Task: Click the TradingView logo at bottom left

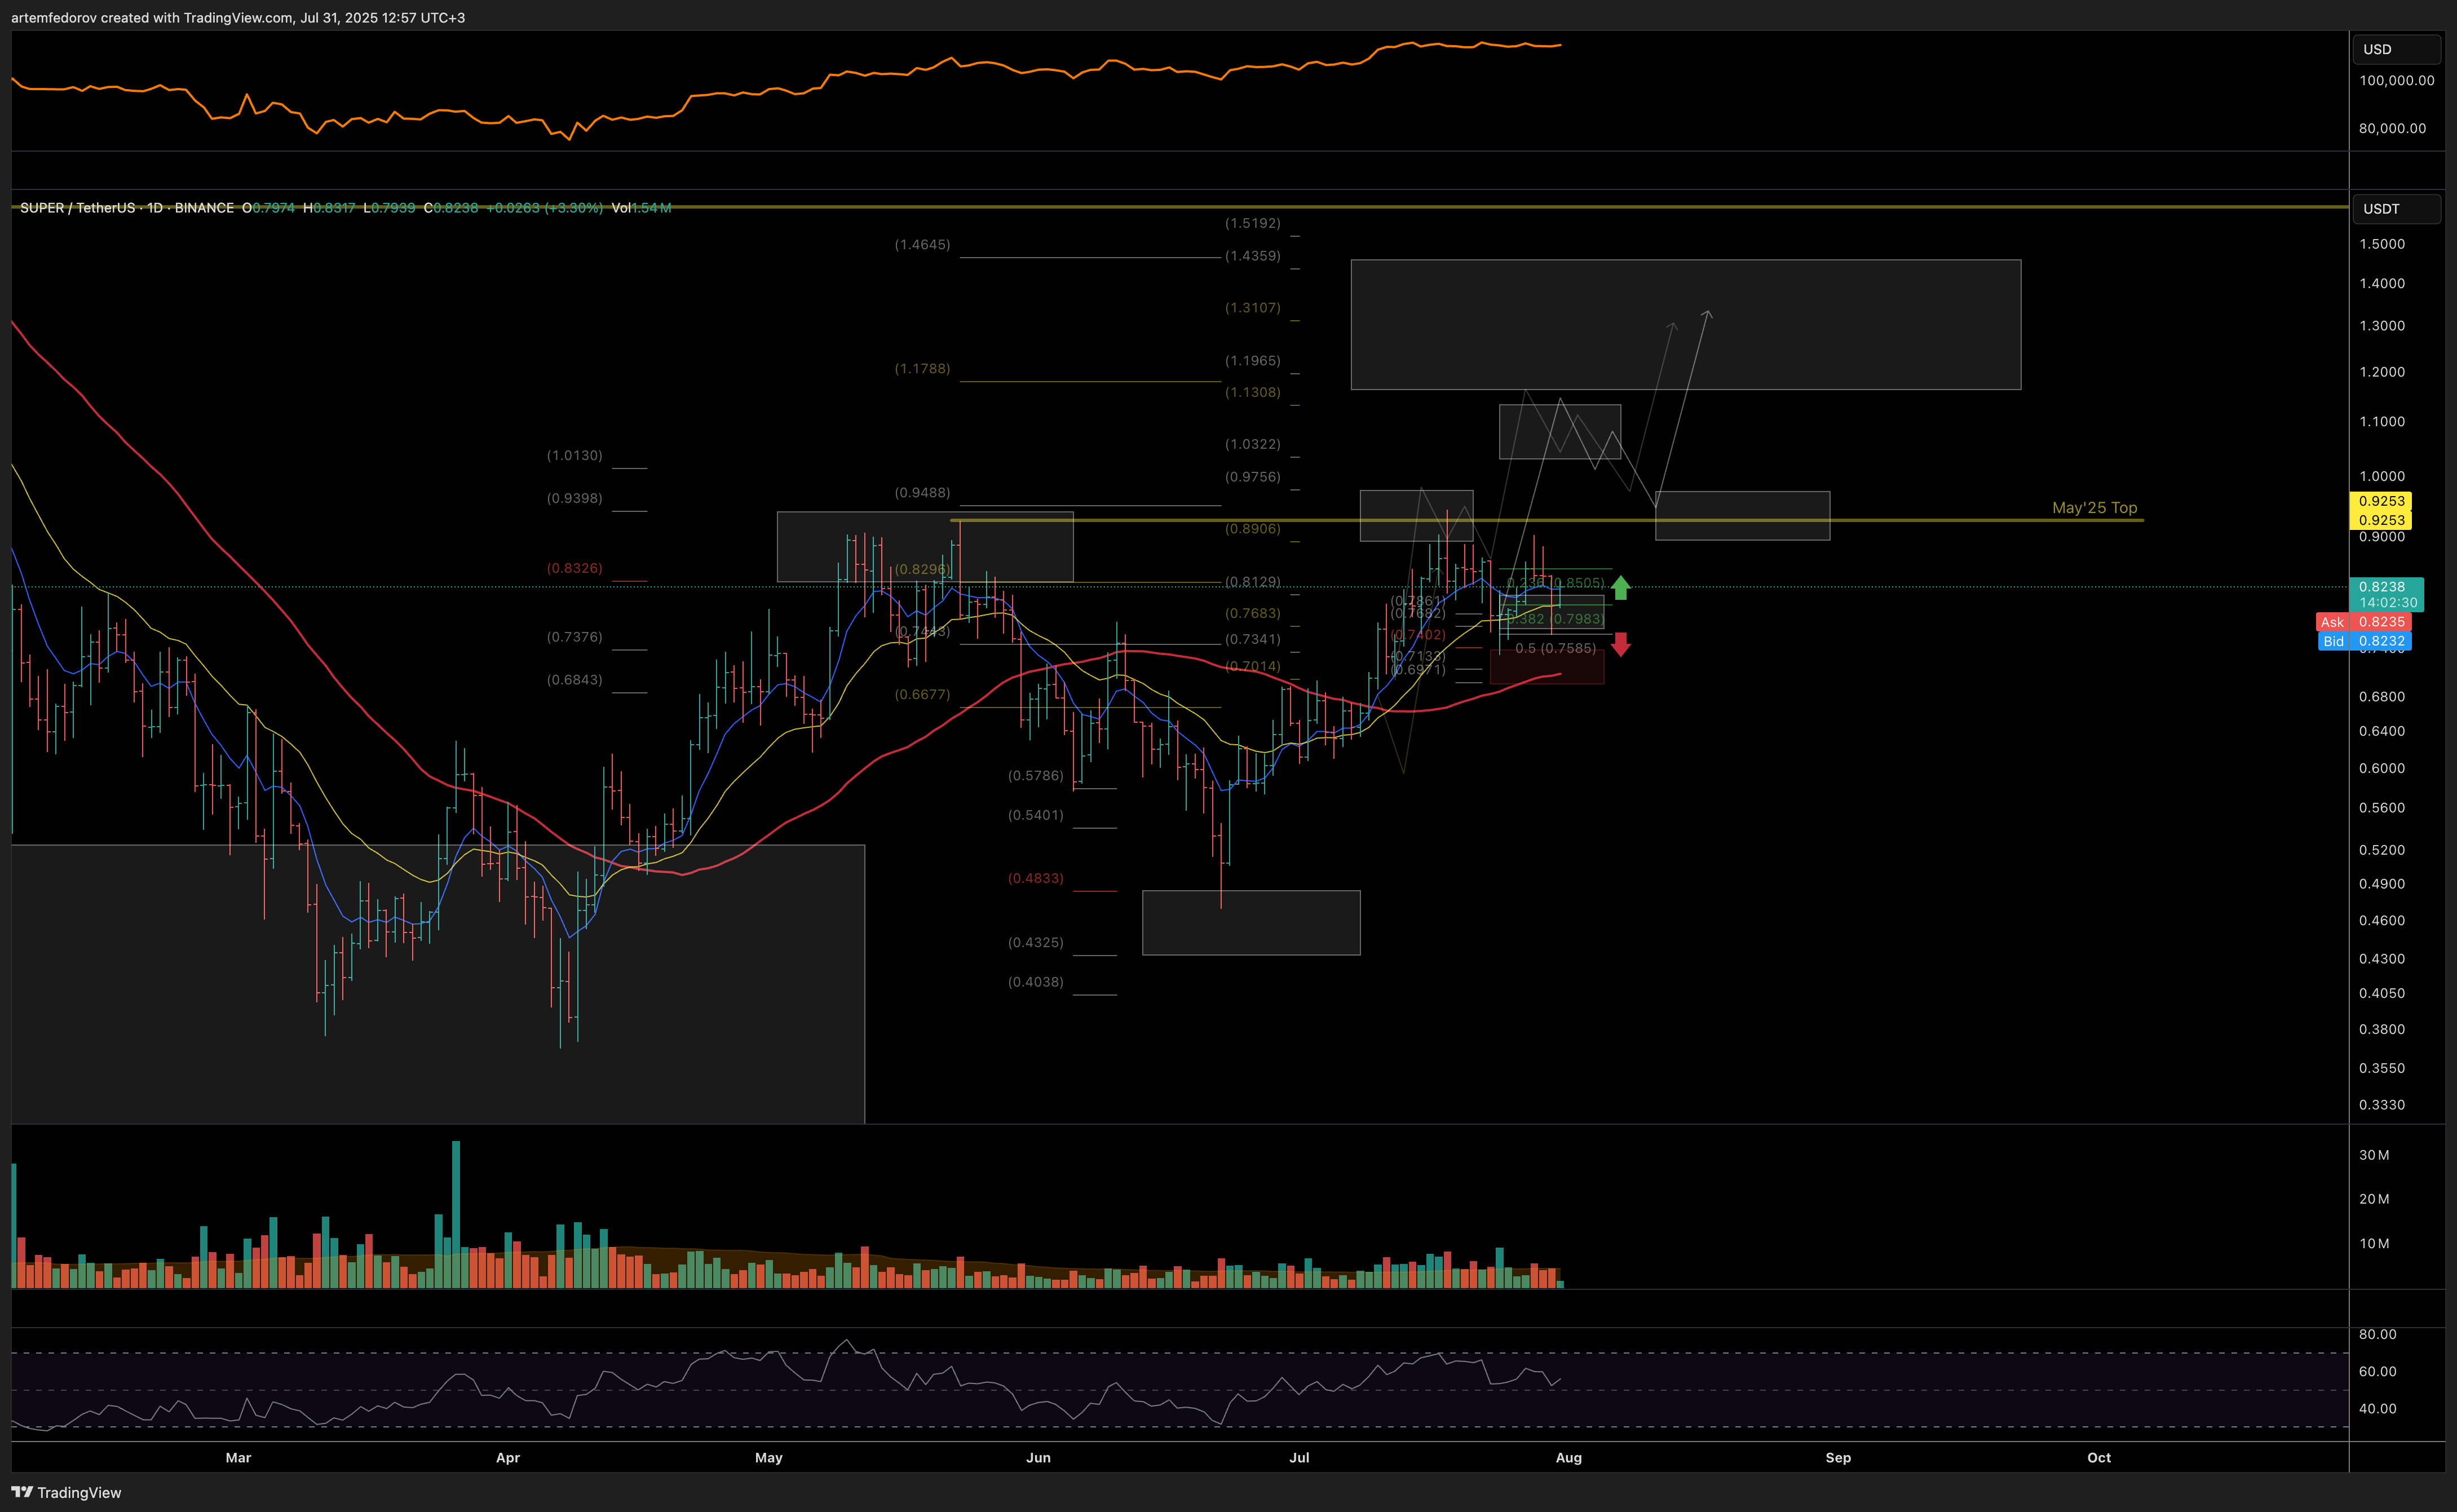Action: pyautogui.click(x=66, y=1492)
